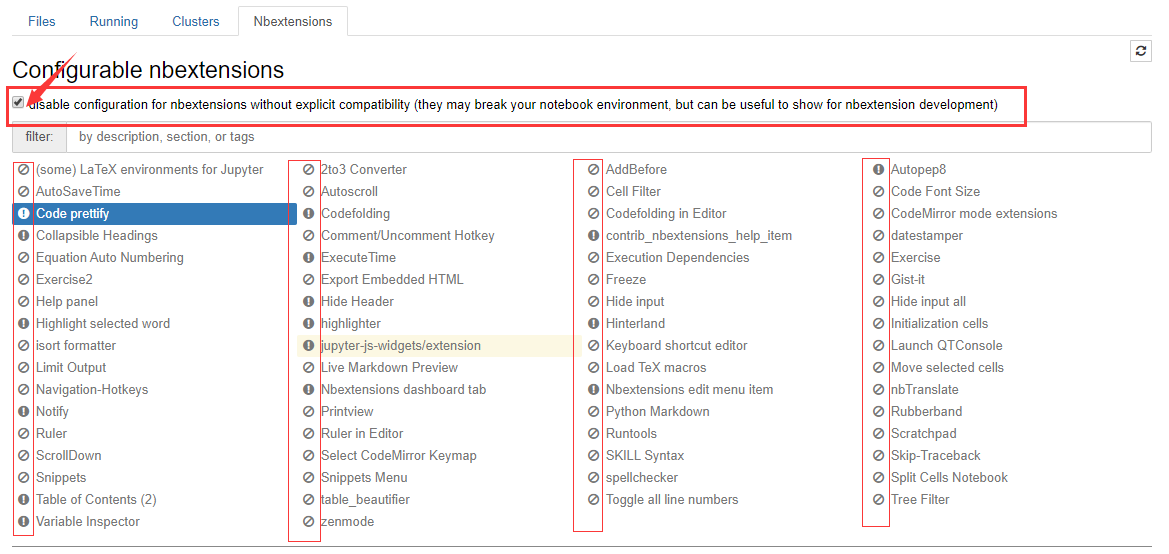Select CodeMirror mode extensions entry

pos(974,214)
